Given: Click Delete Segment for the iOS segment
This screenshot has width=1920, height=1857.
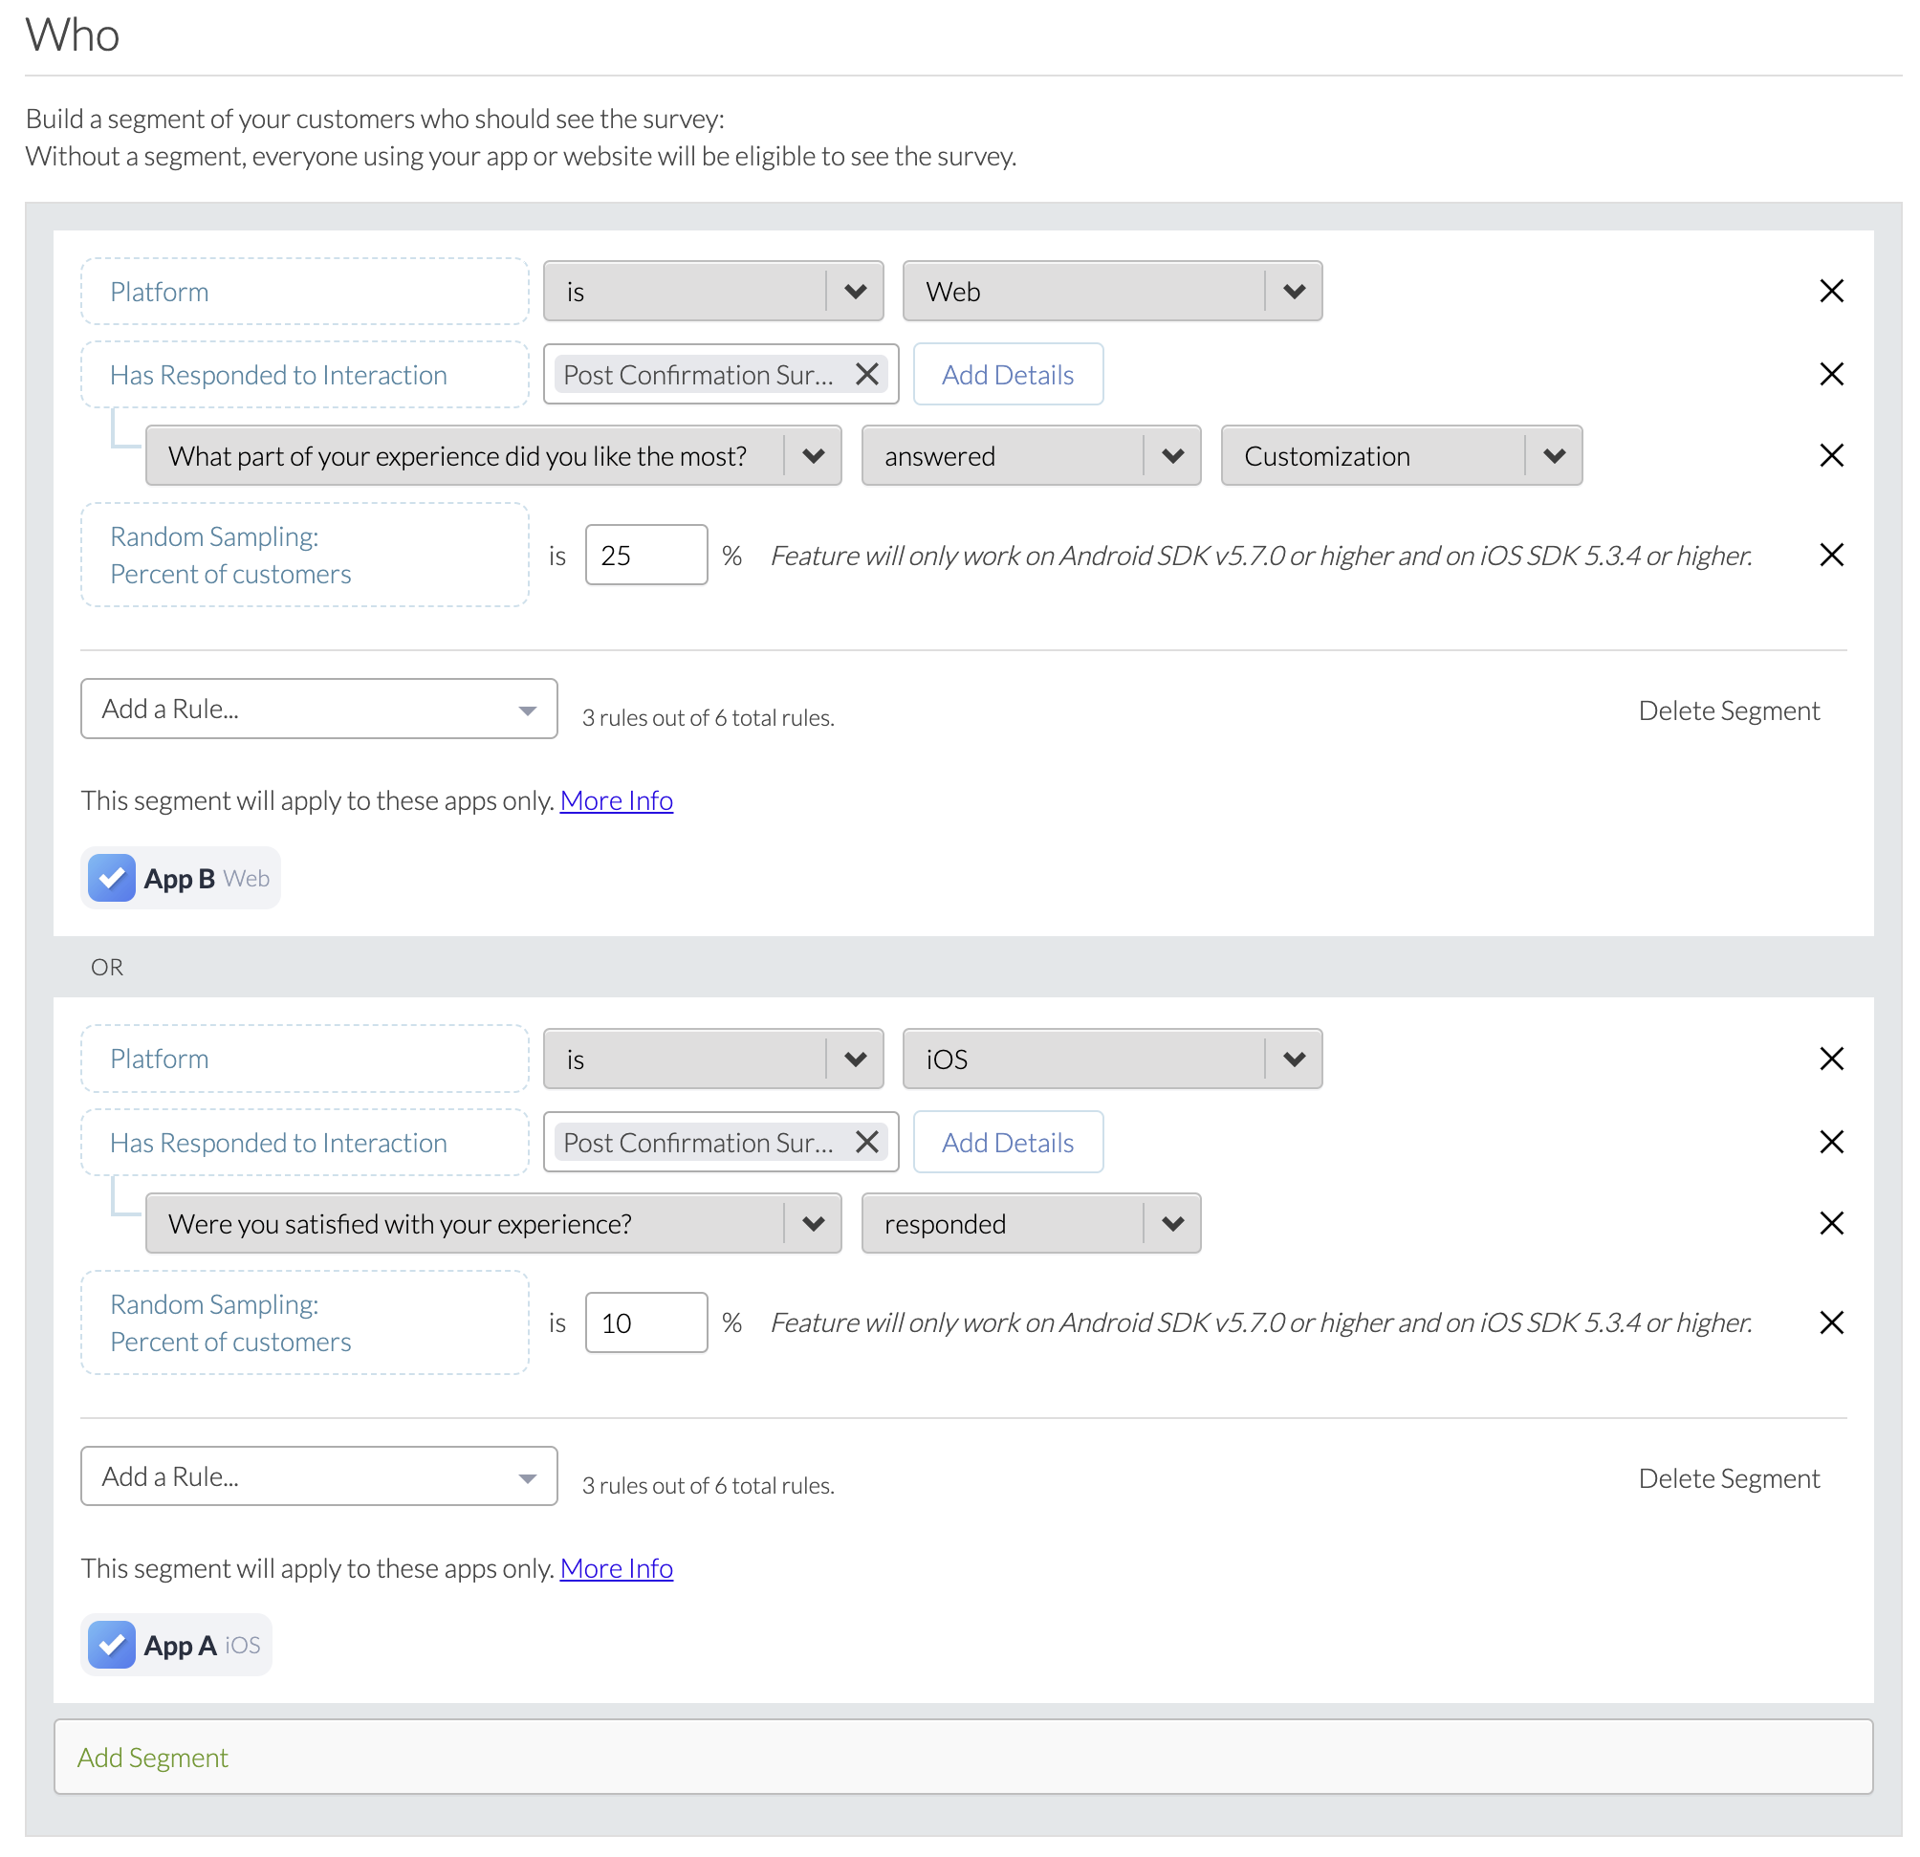Looking at the screenshot, I should click(x=1728, y=1478).
